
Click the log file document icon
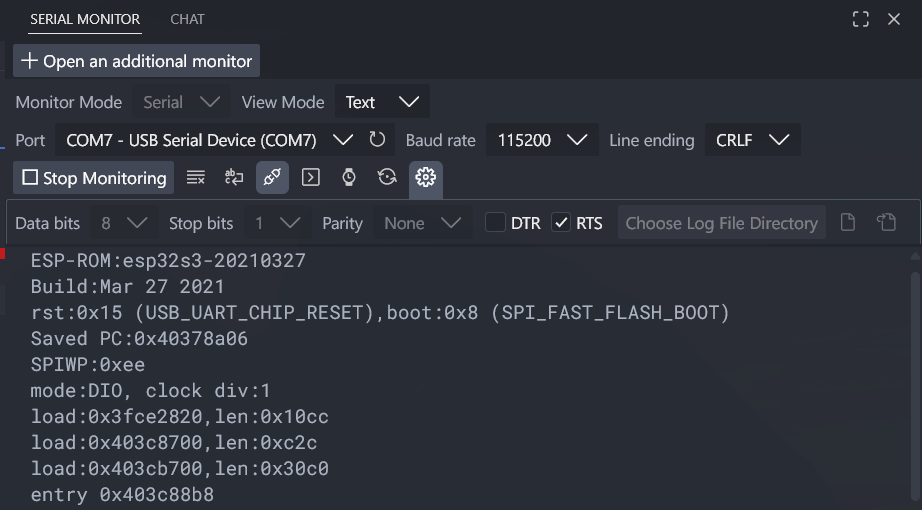[847, 222]
